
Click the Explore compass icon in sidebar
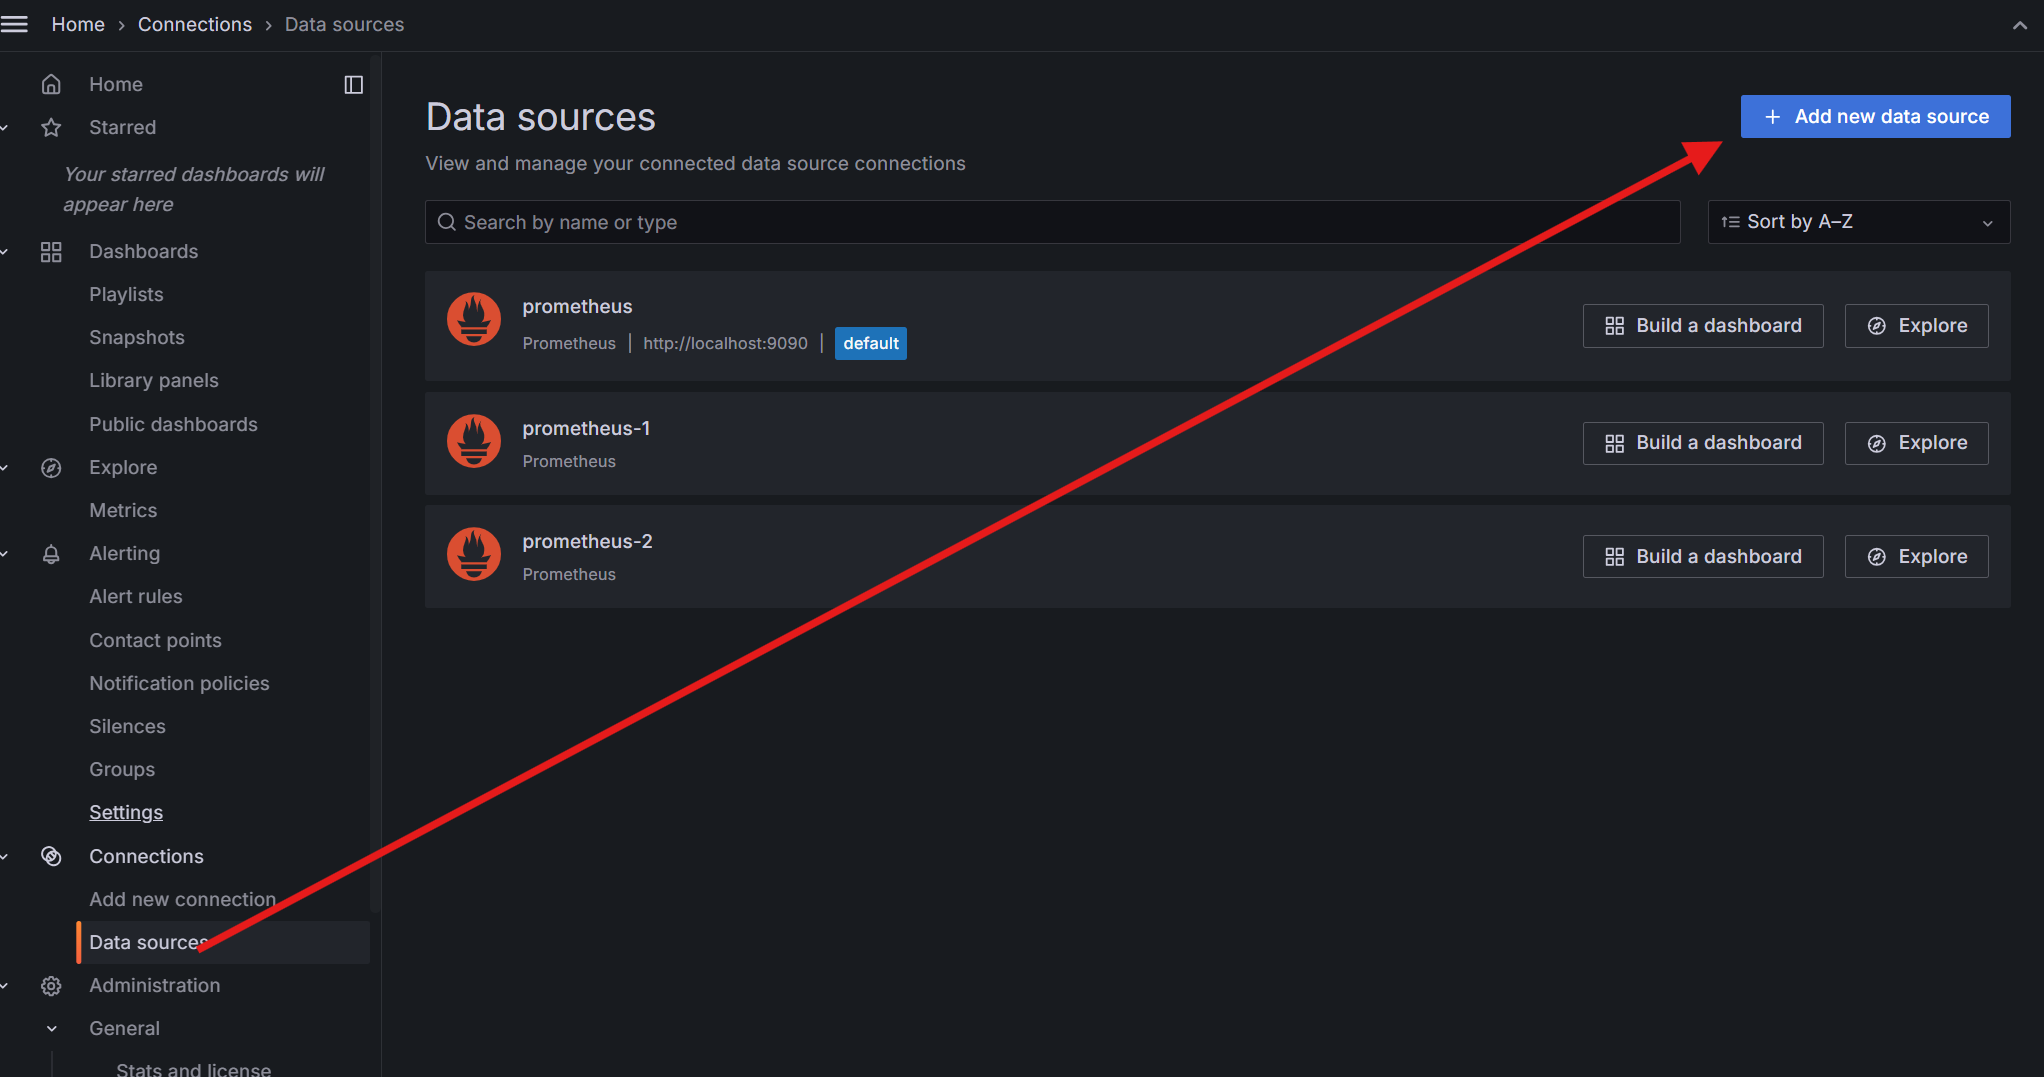51,467
